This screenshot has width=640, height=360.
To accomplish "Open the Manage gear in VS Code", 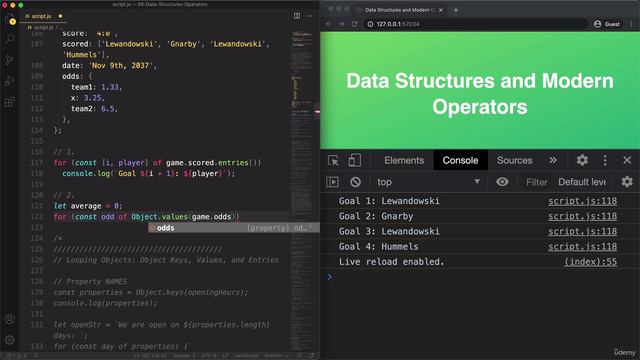I will (10, 340).
